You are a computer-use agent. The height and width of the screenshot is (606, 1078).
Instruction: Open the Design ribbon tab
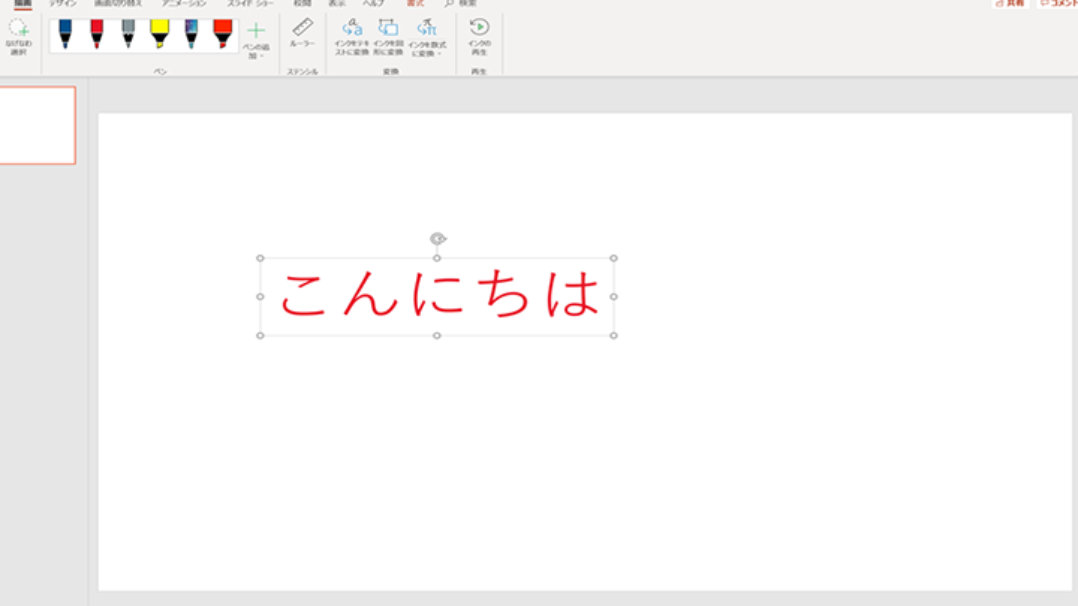(x=63, y=3)
